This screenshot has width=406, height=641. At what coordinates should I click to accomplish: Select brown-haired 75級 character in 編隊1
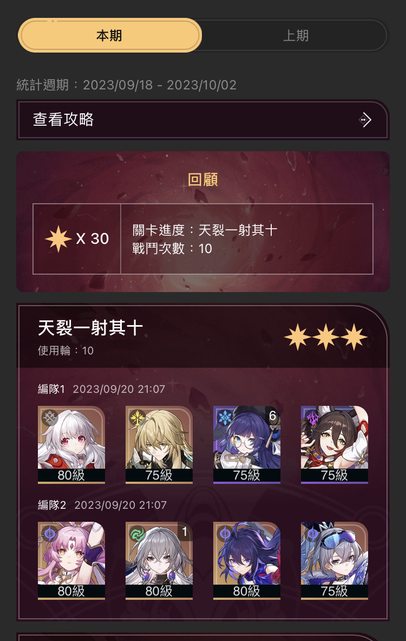point(334,444)
